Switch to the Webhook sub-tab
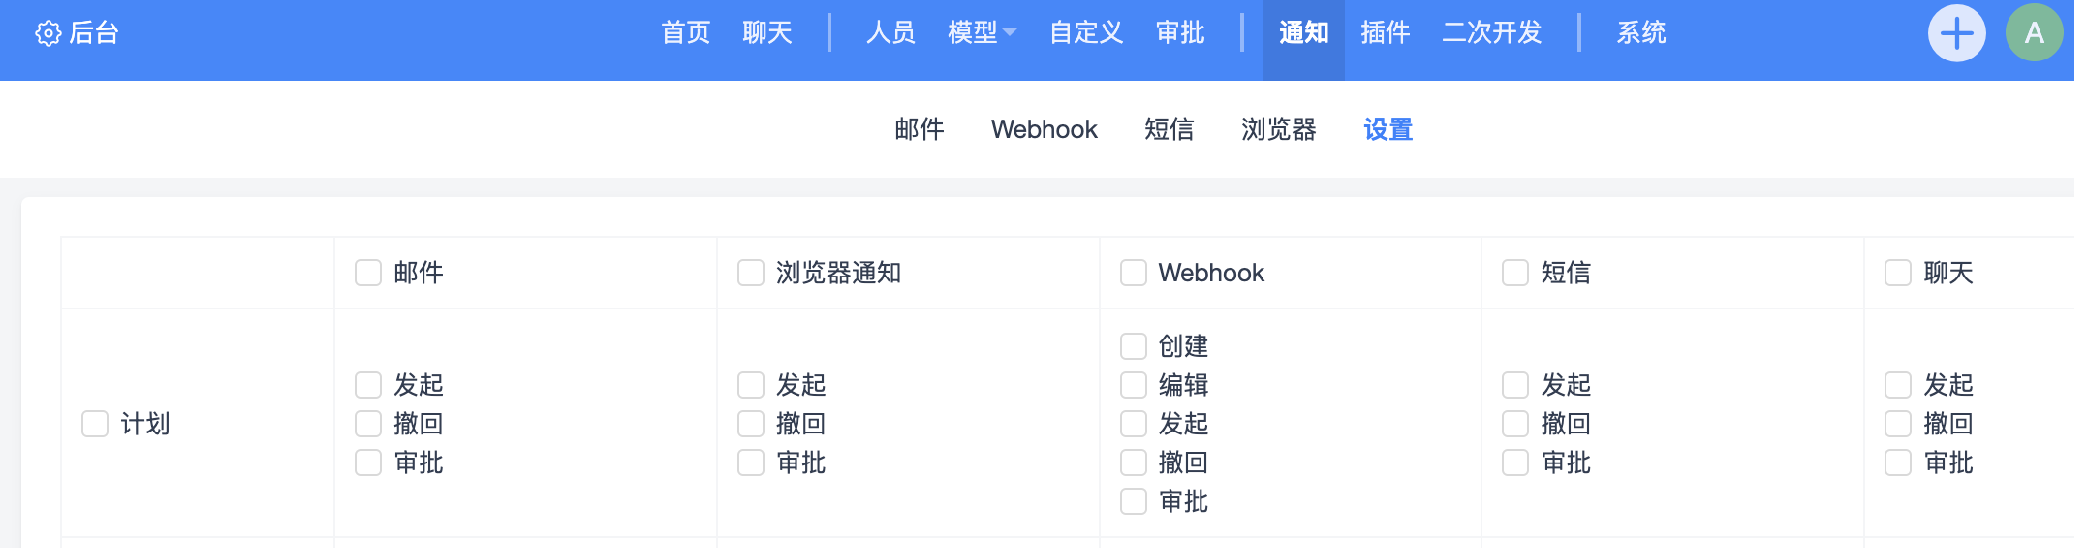The height and width of the screenshot is (548, 2074). point(1044,130)
